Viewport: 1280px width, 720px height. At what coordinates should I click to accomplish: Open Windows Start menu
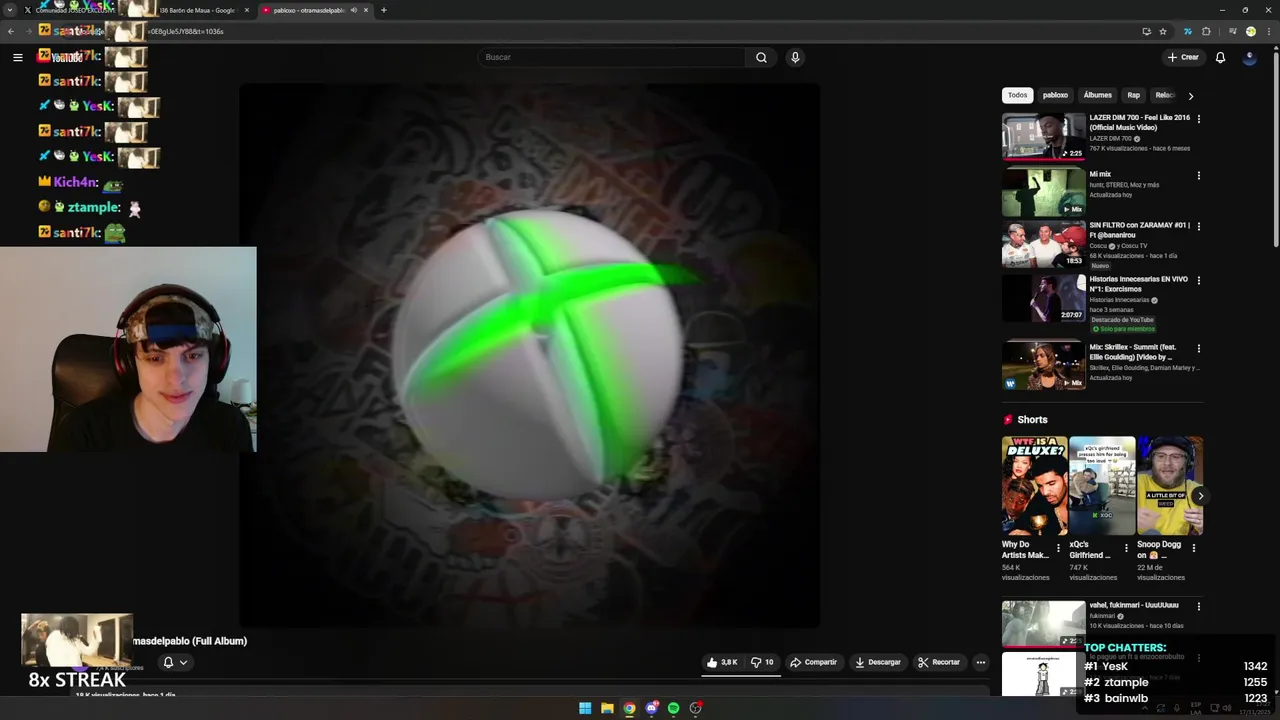click(x=585, y=708)
